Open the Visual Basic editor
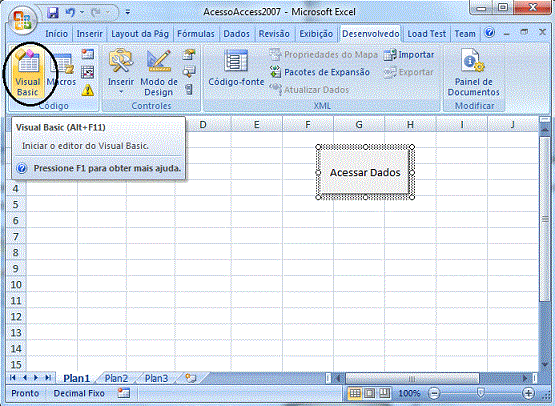 click(x=28, y=73)
